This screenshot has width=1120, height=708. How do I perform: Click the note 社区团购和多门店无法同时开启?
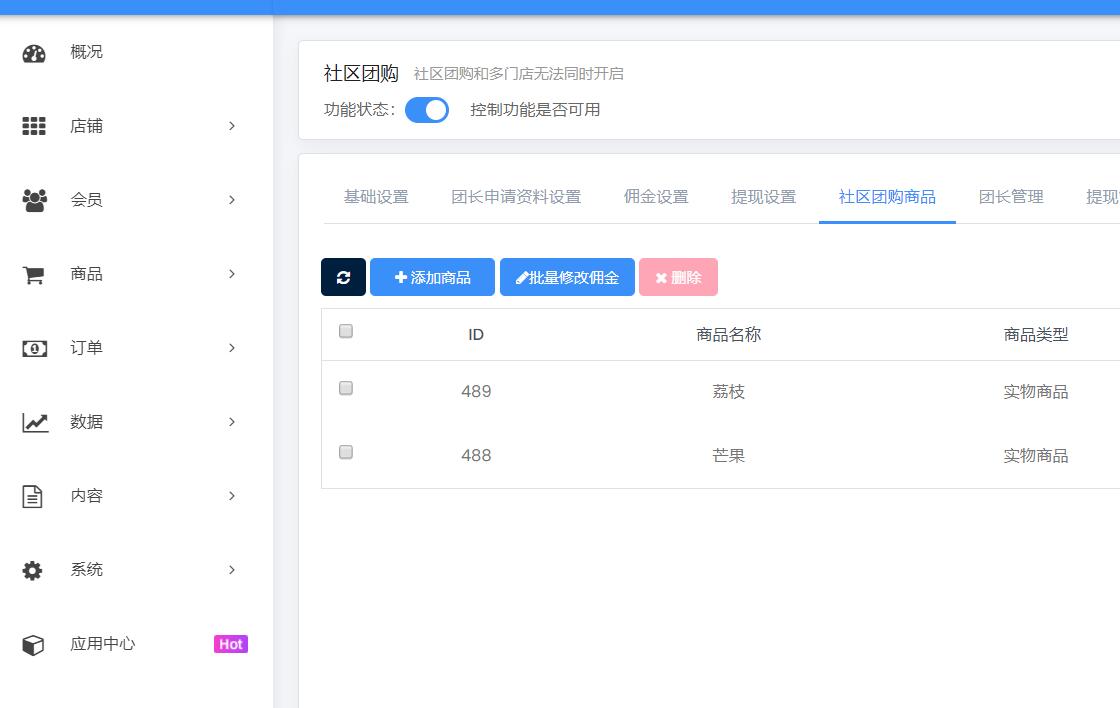519,74
